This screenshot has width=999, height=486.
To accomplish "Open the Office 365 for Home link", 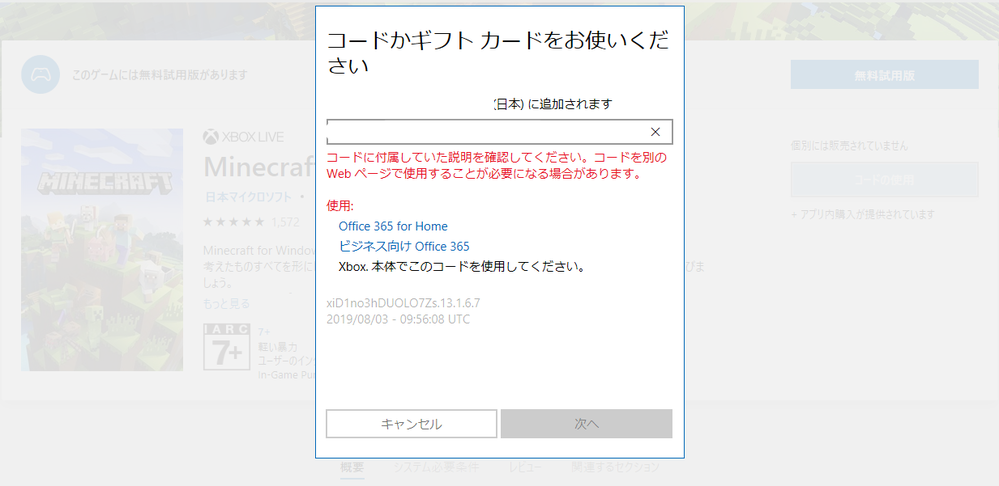I will 393,226.
